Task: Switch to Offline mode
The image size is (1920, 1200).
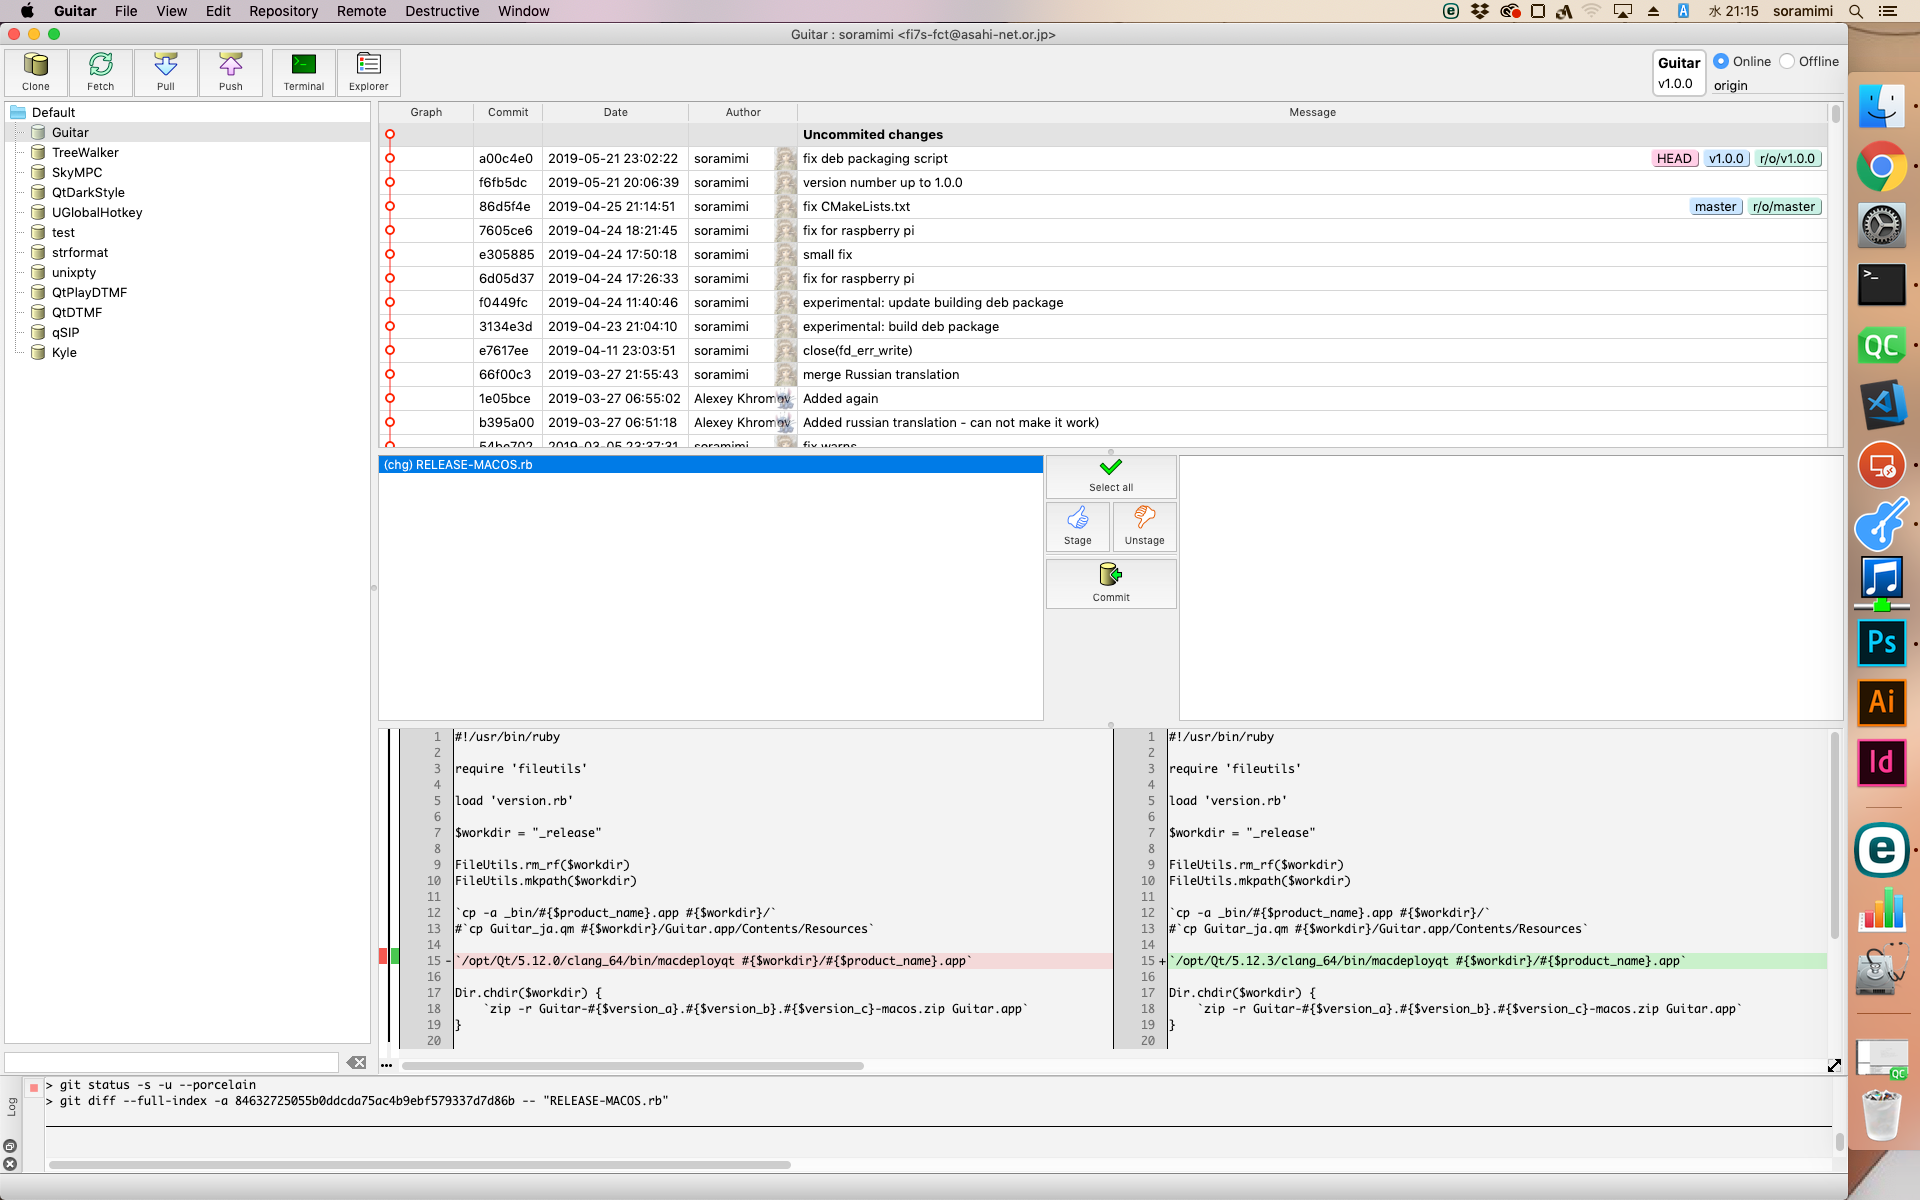Action: click(1787, 61)
